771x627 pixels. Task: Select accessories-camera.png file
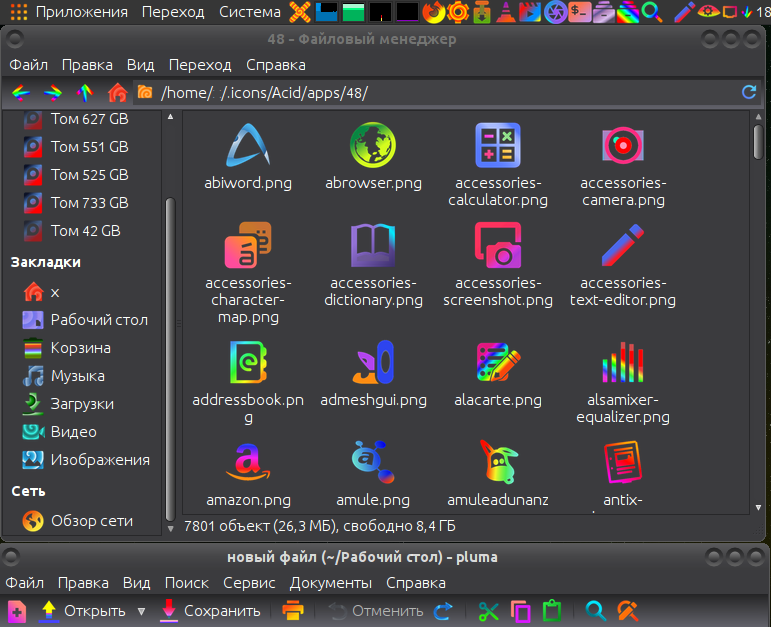[623, 165]
